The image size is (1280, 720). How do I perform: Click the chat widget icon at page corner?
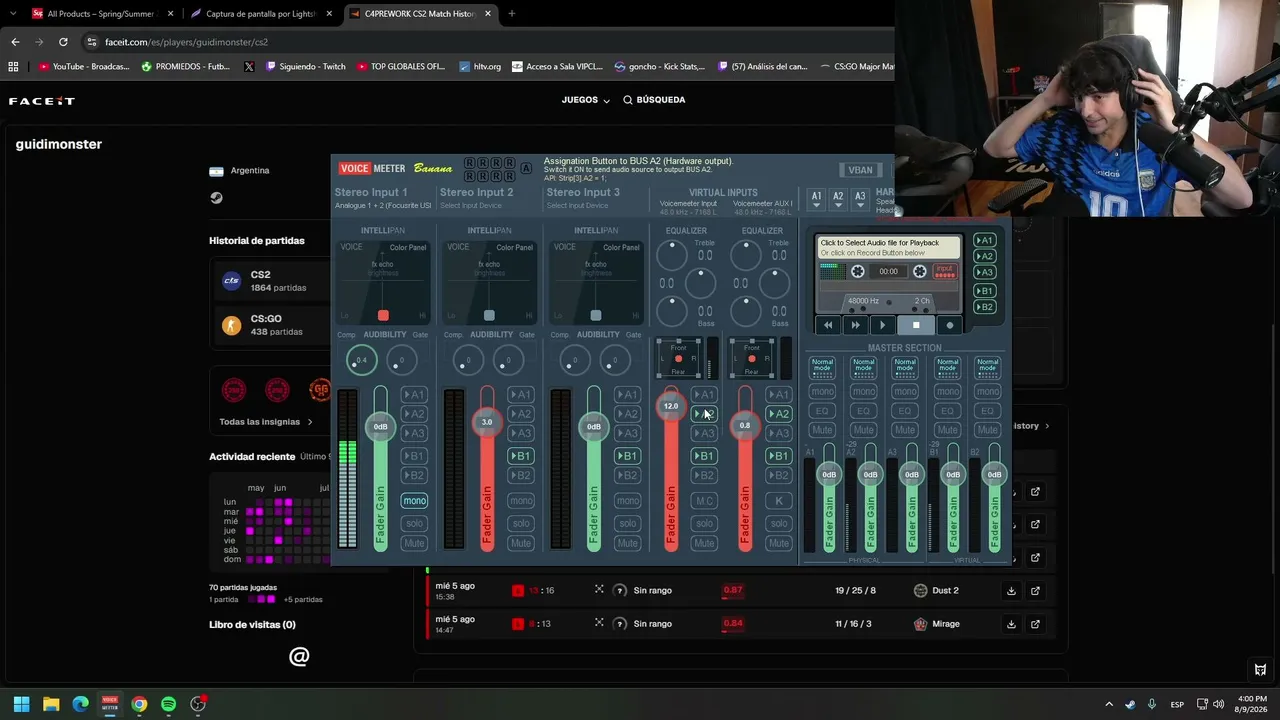[x=1260, y=669]
